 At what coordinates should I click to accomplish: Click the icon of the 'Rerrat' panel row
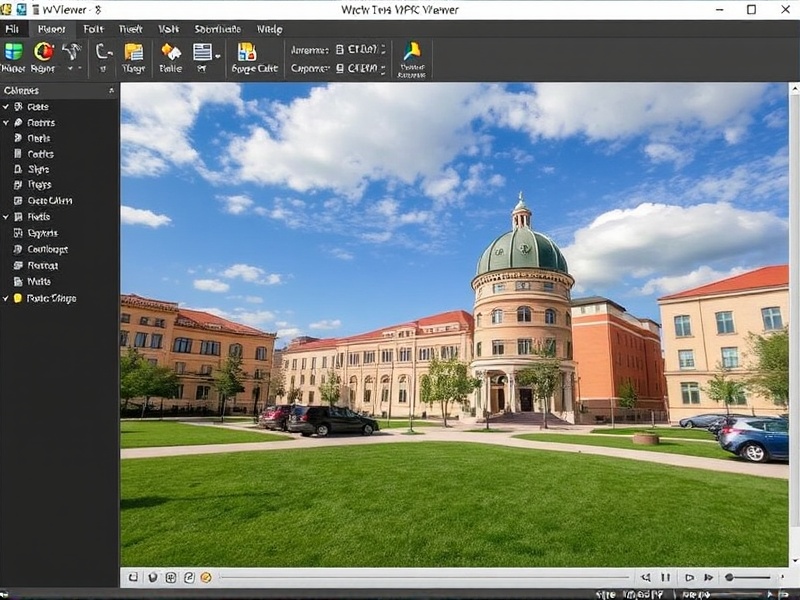tap(18, 265)
